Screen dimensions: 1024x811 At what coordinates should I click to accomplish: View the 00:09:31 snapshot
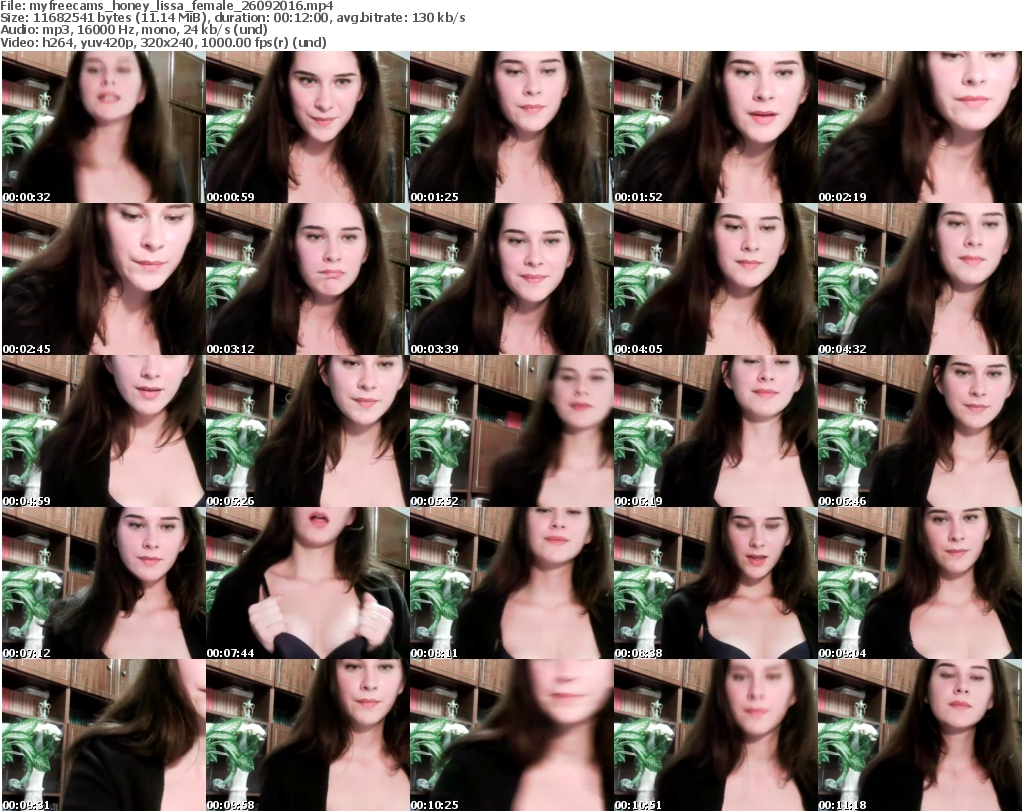tap(103, 735)
